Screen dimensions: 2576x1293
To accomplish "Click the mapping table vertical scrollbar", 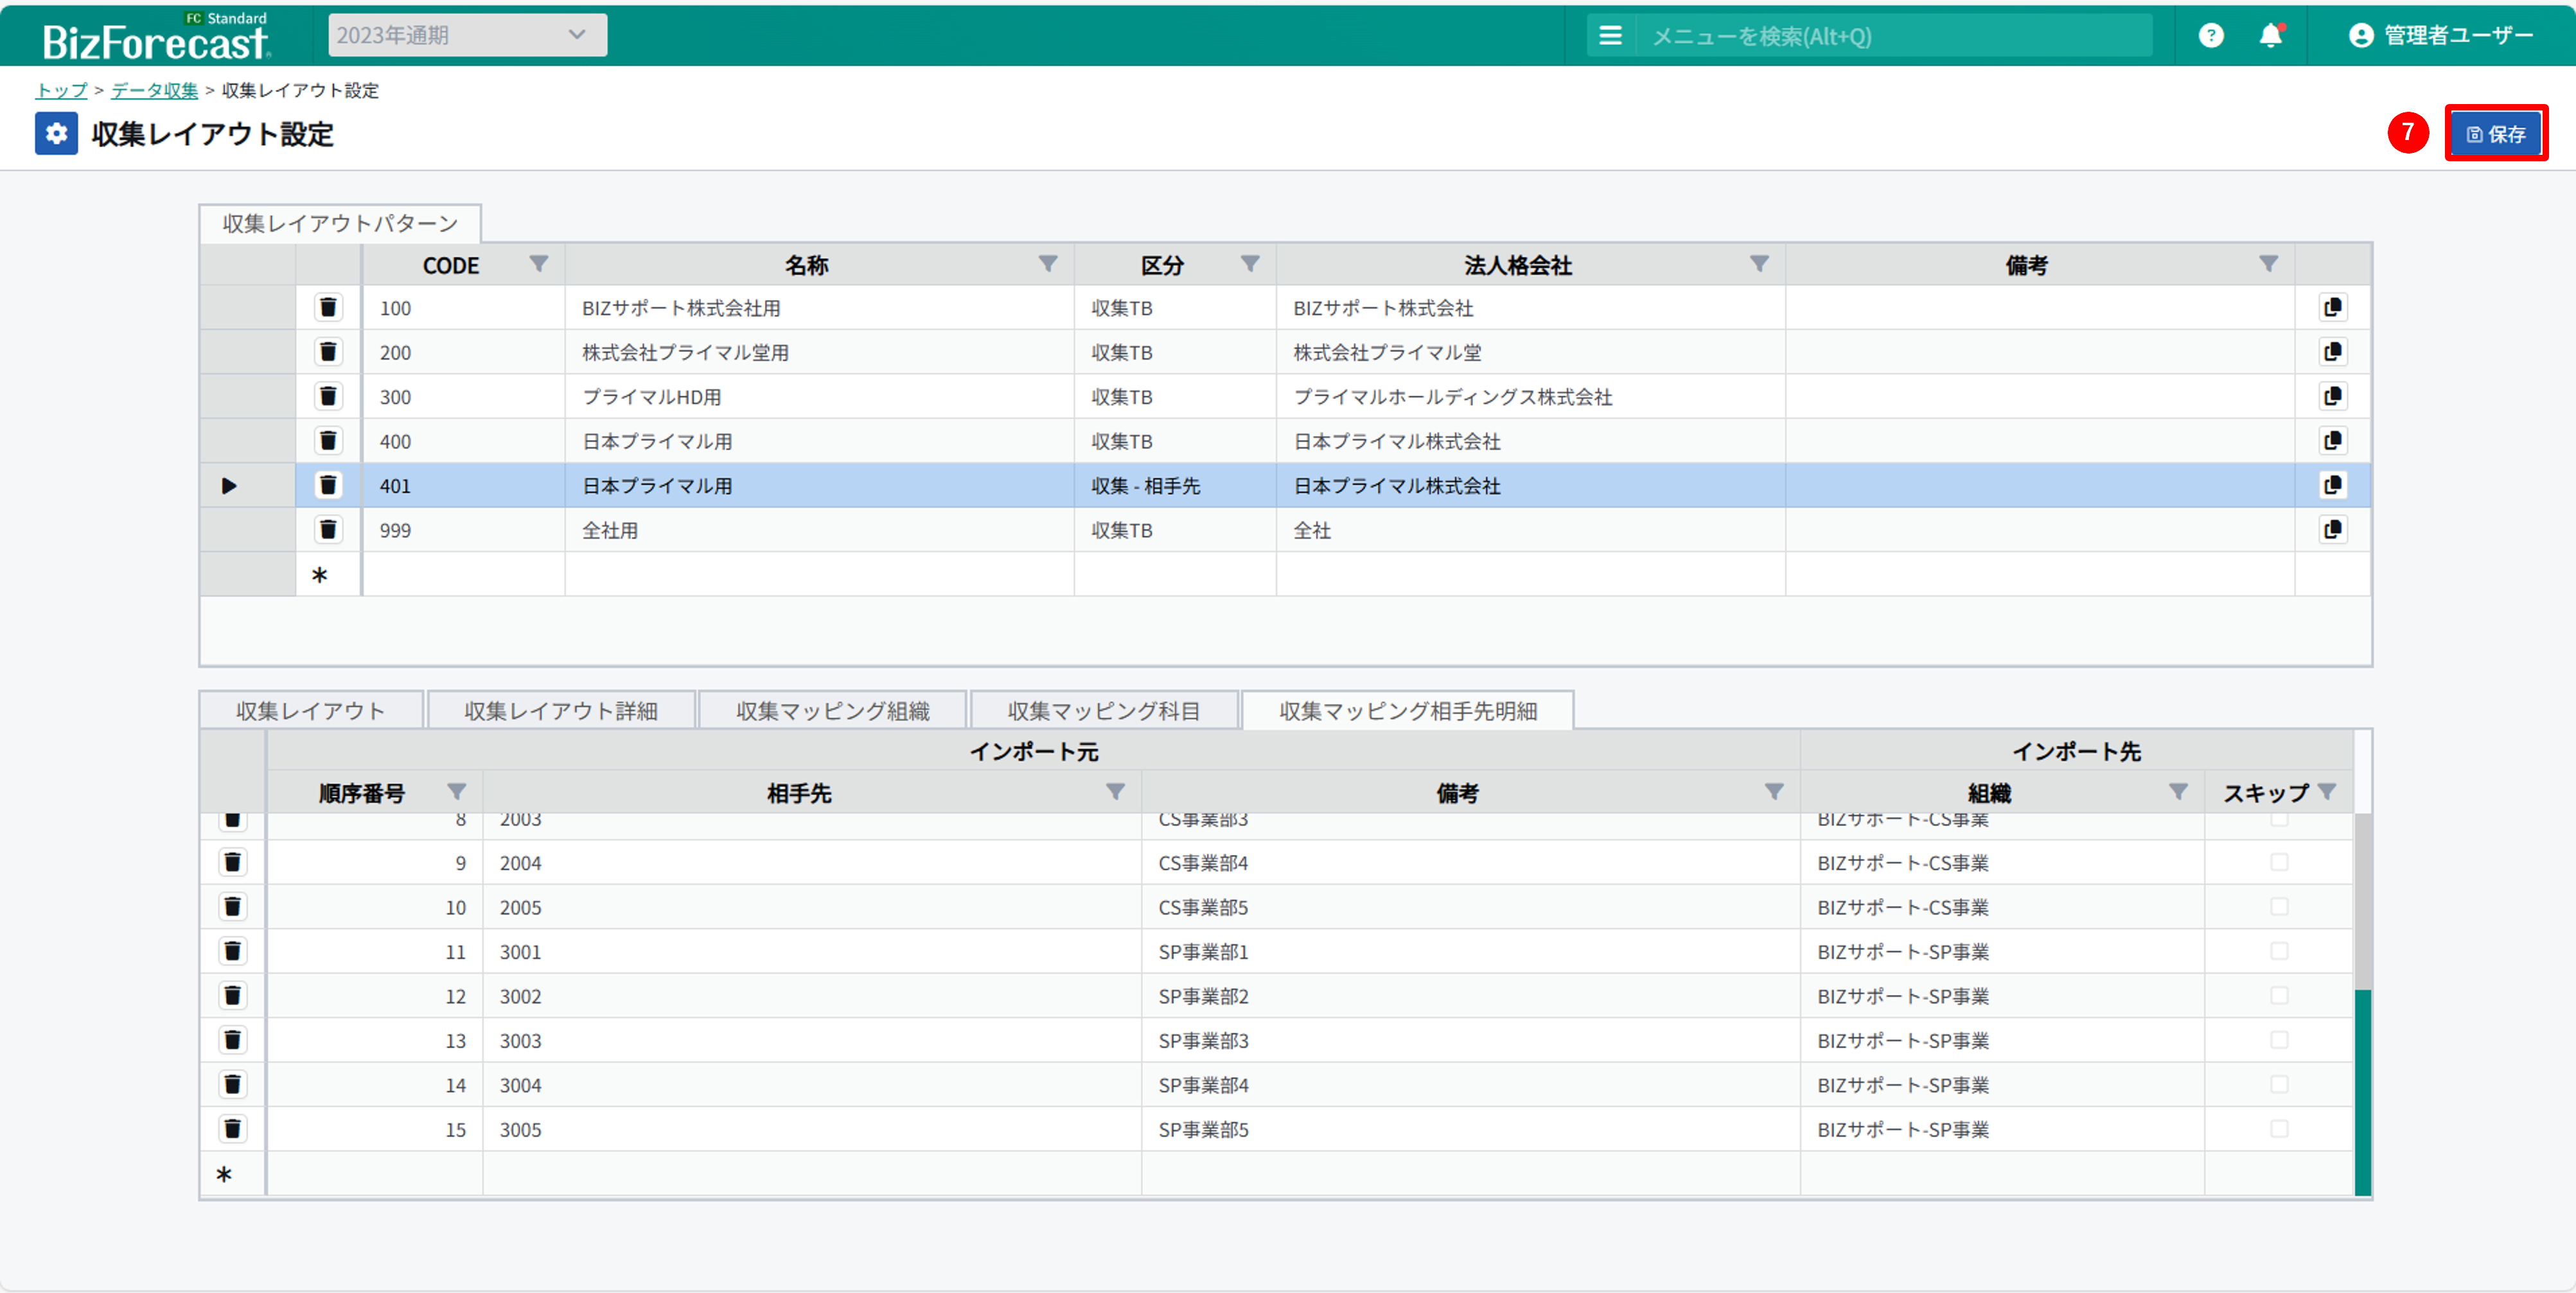I will (x=2362, y=1090).
